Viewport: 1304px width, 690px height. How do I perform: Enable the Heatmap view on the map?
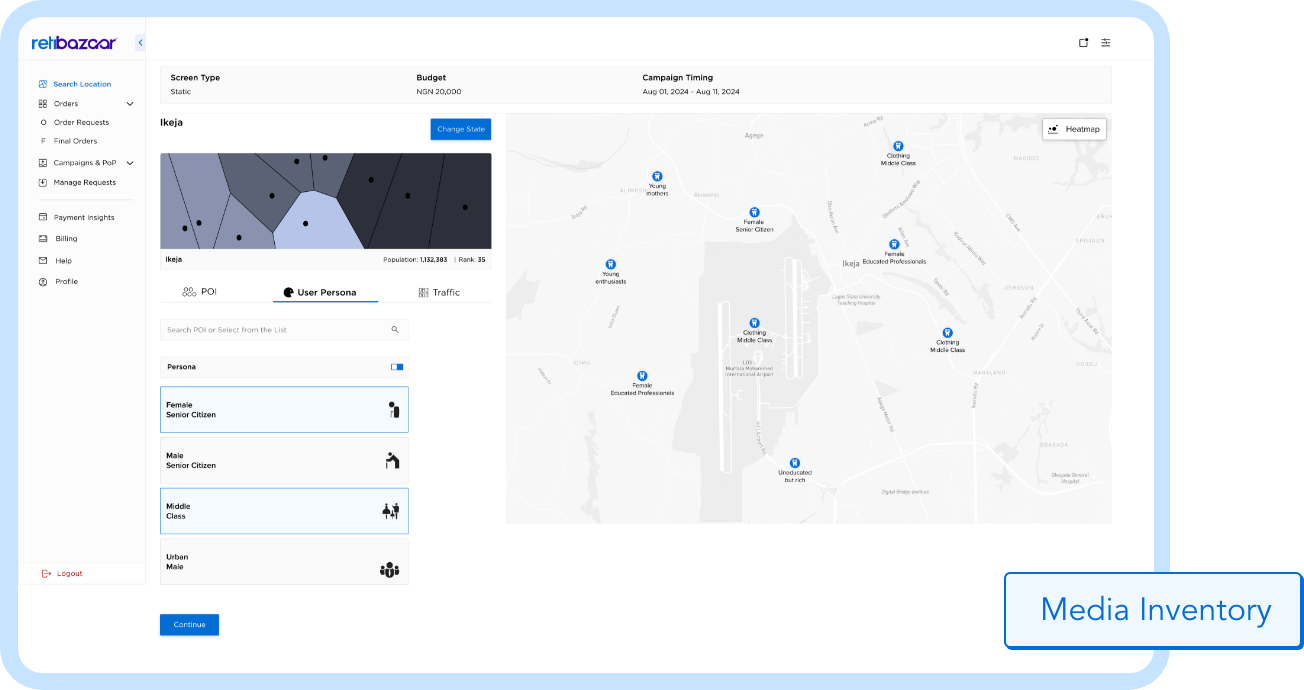pos(1075,129)
